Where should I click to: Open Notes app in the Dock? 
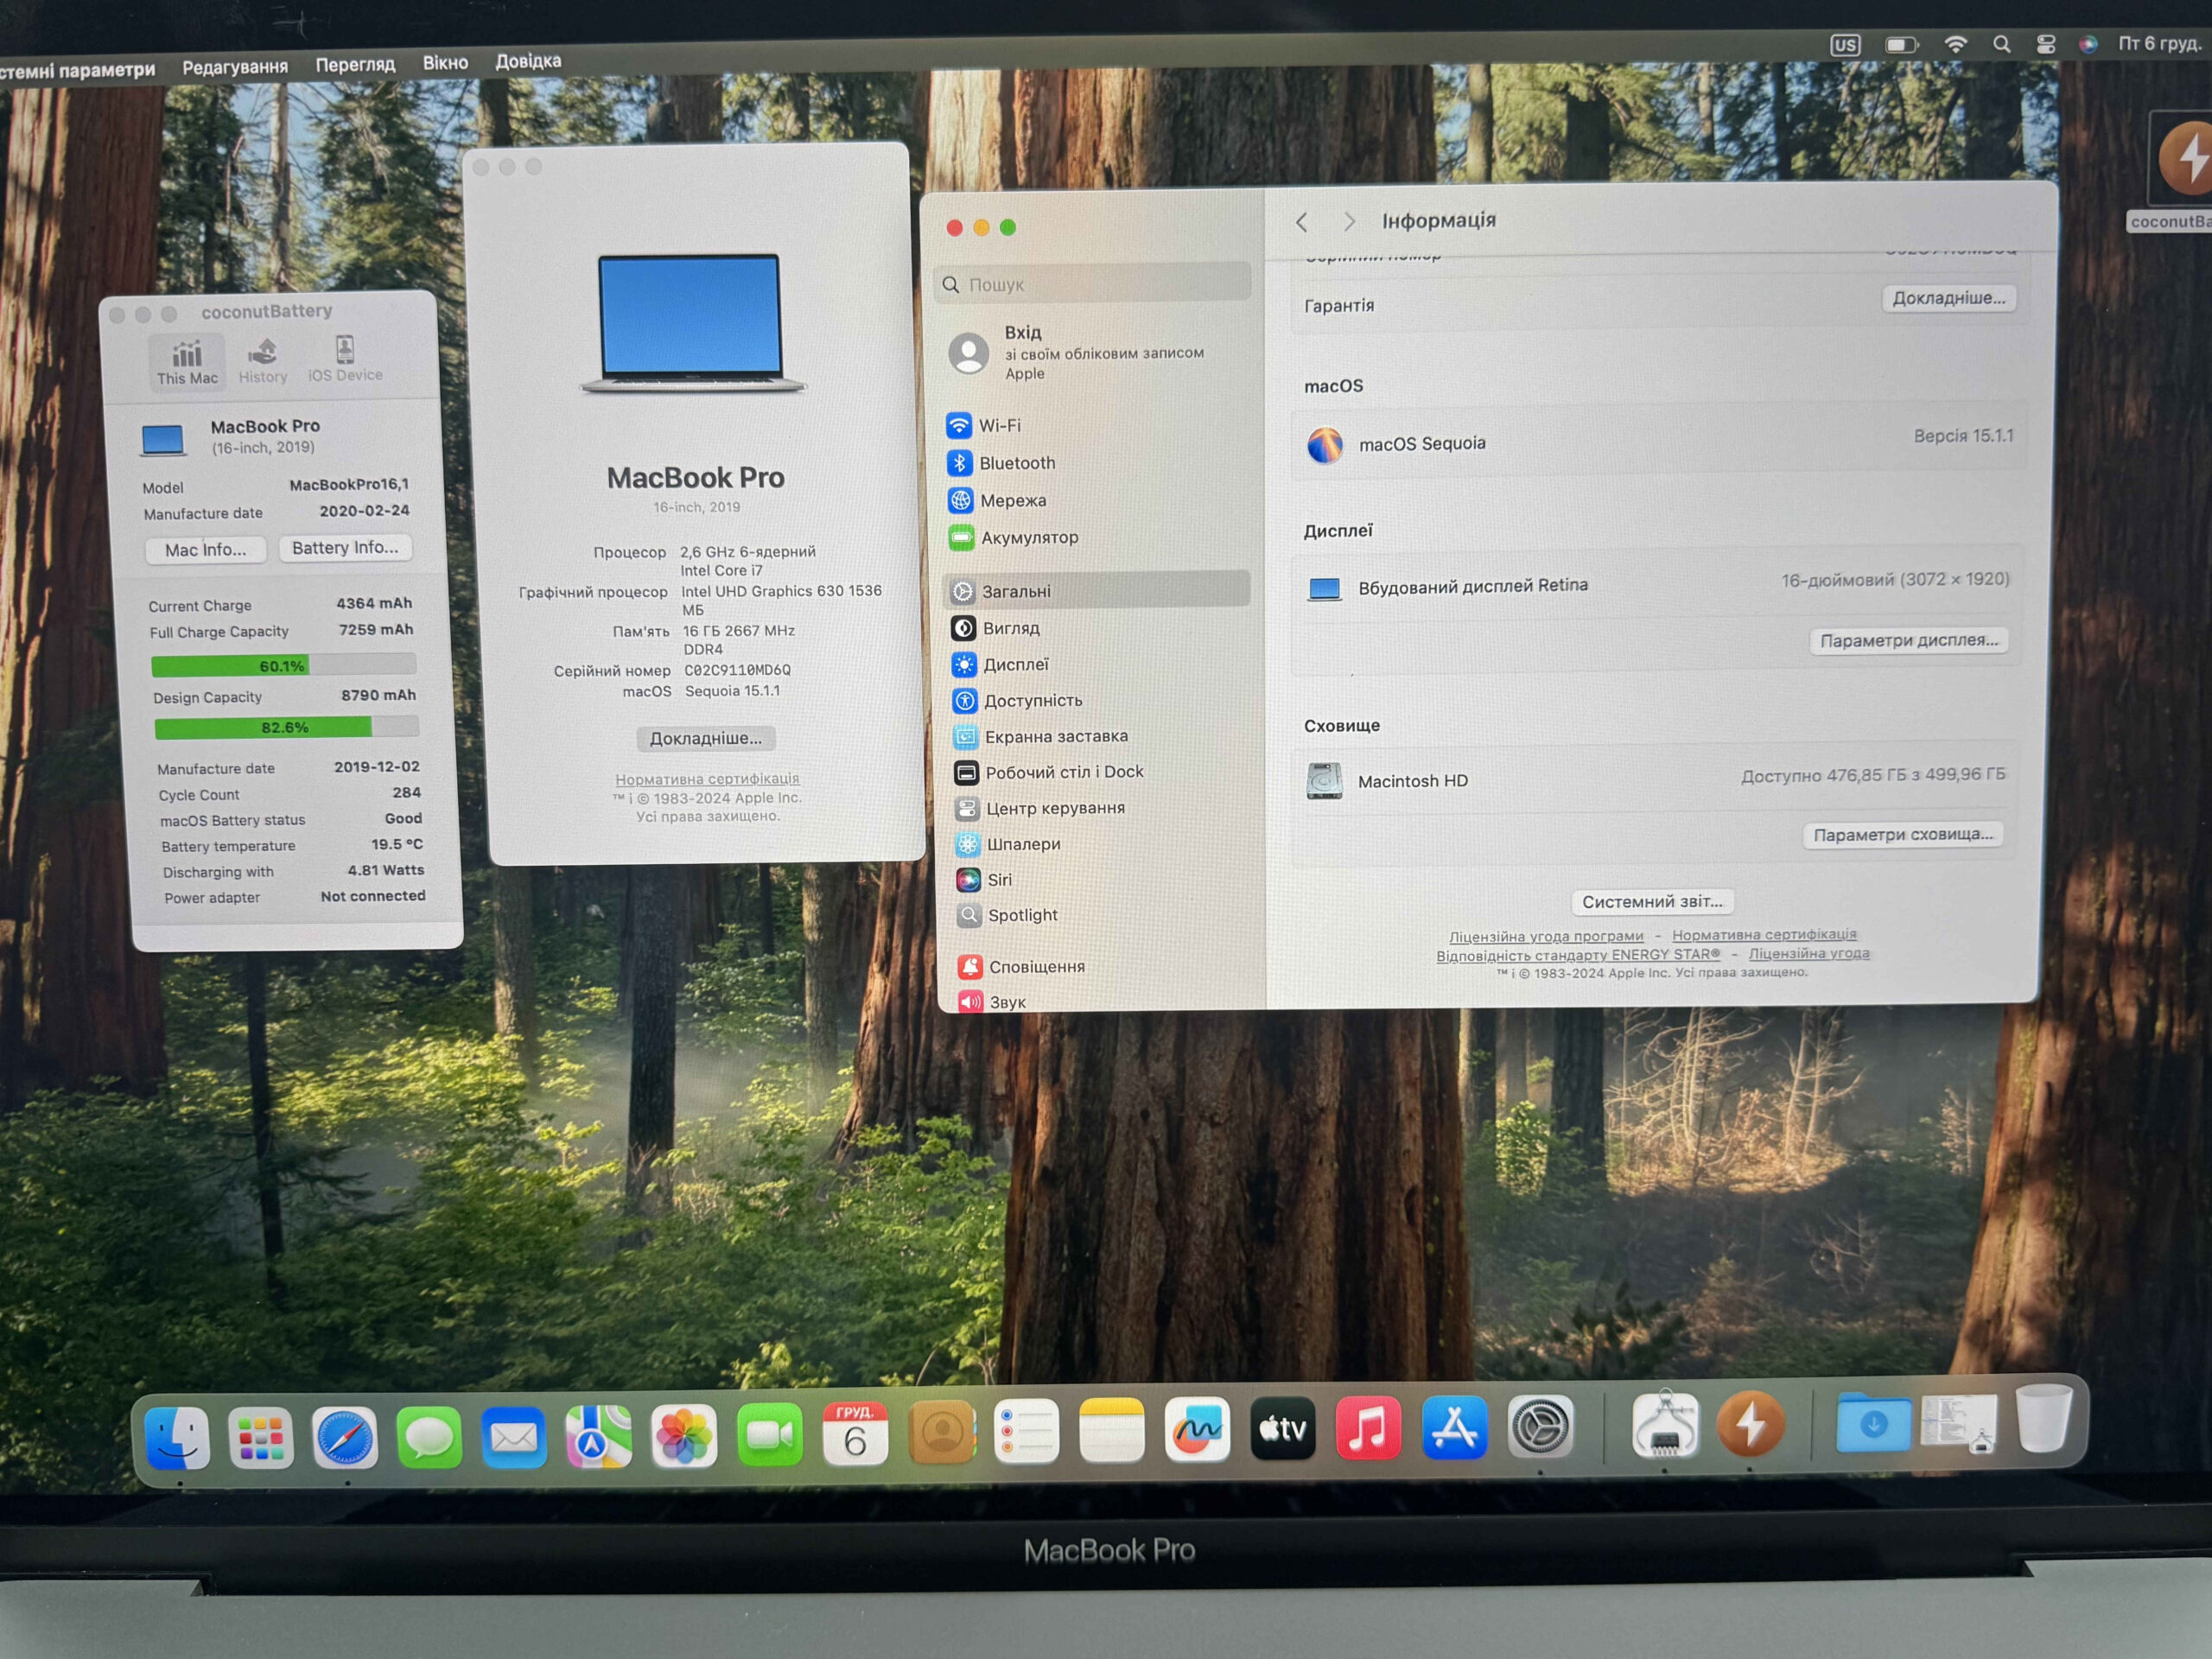coord(1112,1430)
